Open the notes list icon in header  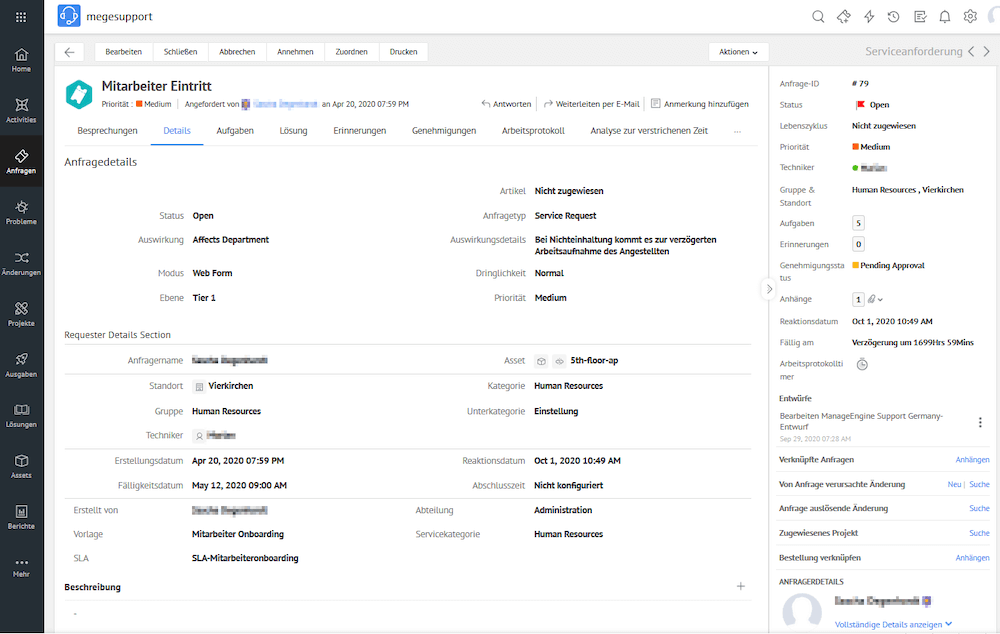point(920,17)
